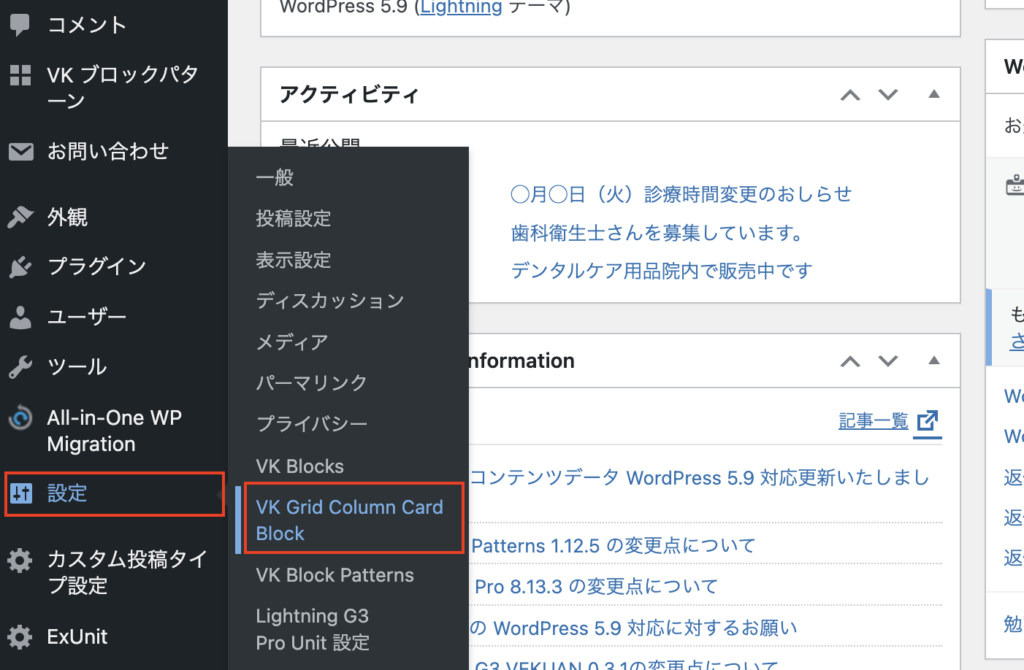Click the external link icon beside 記事一覧
Image resolution: width=1024 pixels, height=670 pixels.
(x=927, y=421)
